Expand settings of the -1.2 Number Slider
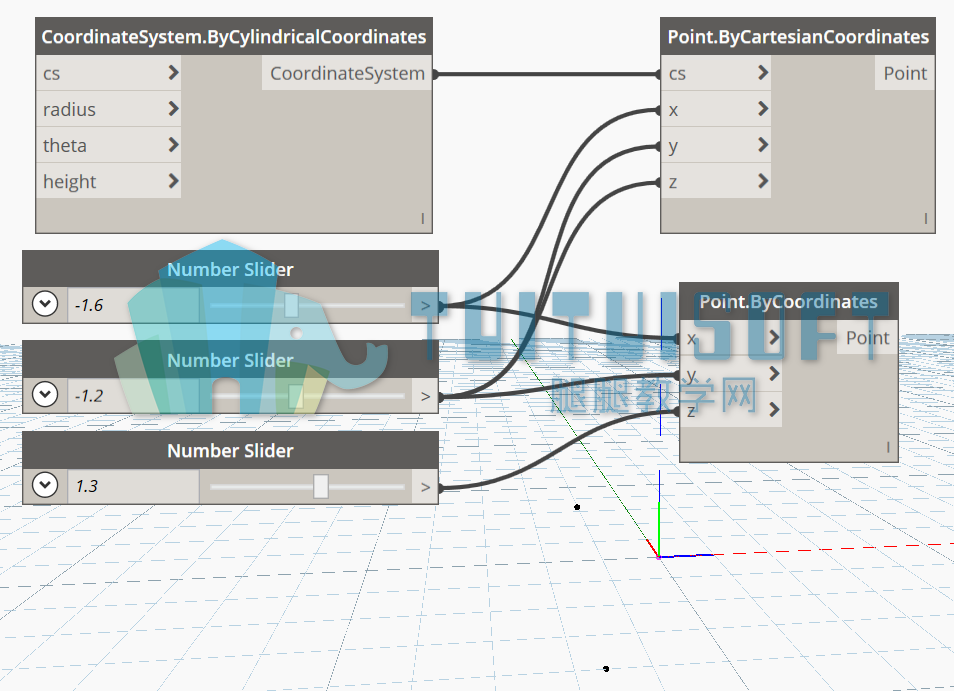 (x=45, y=394)
